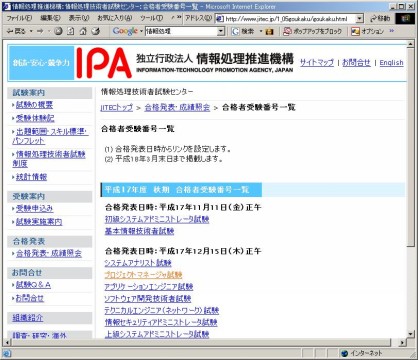
Task: Click the Google toolbar news icon beside 検索
Action: tap(269, 32)
